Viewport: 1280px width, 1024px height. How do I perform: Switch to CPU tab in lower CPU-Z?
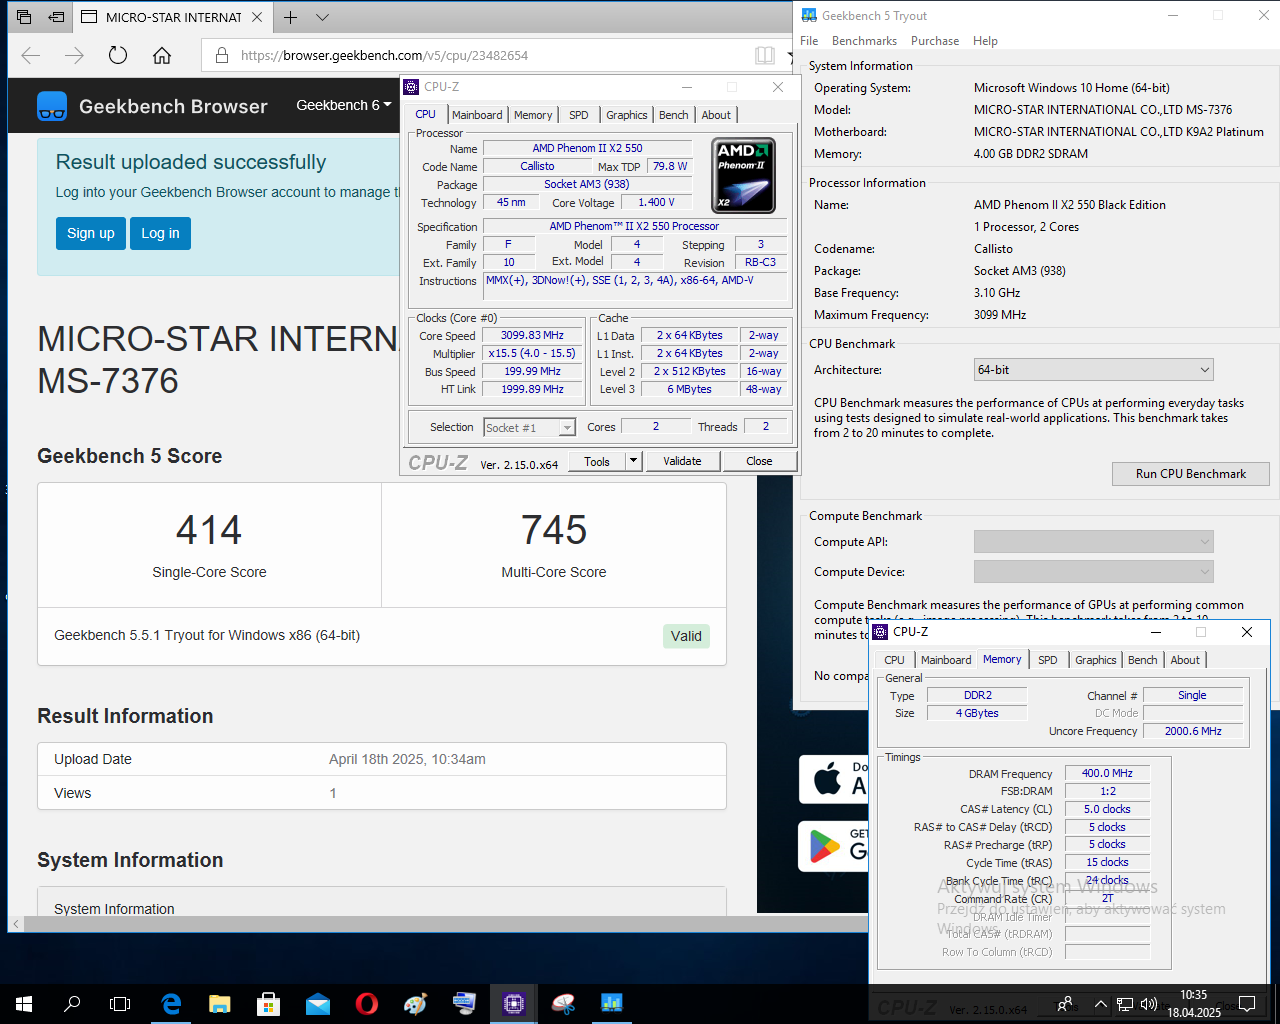coord(894,660)
